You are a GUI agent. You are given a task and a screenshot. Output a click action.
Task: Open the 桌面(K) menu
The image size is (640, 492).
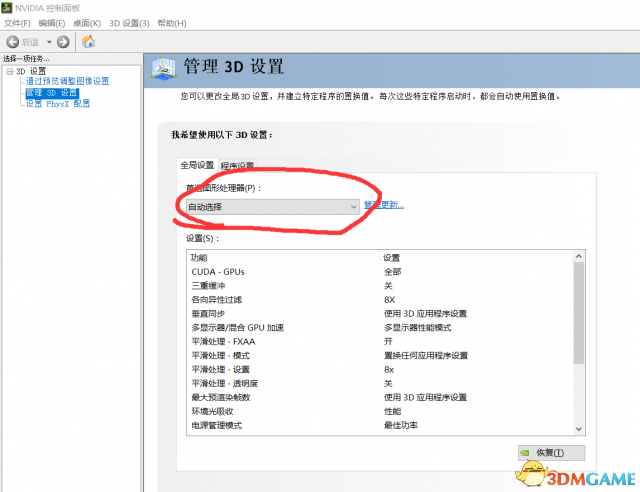87,23
